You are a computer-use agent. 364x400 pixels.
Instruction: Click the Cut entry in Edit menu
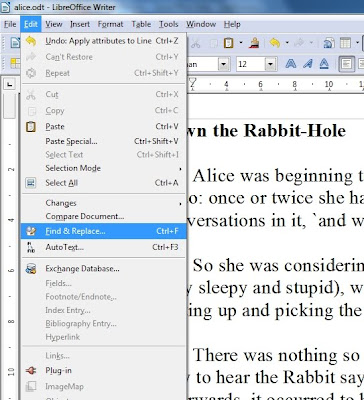[103, 94]
